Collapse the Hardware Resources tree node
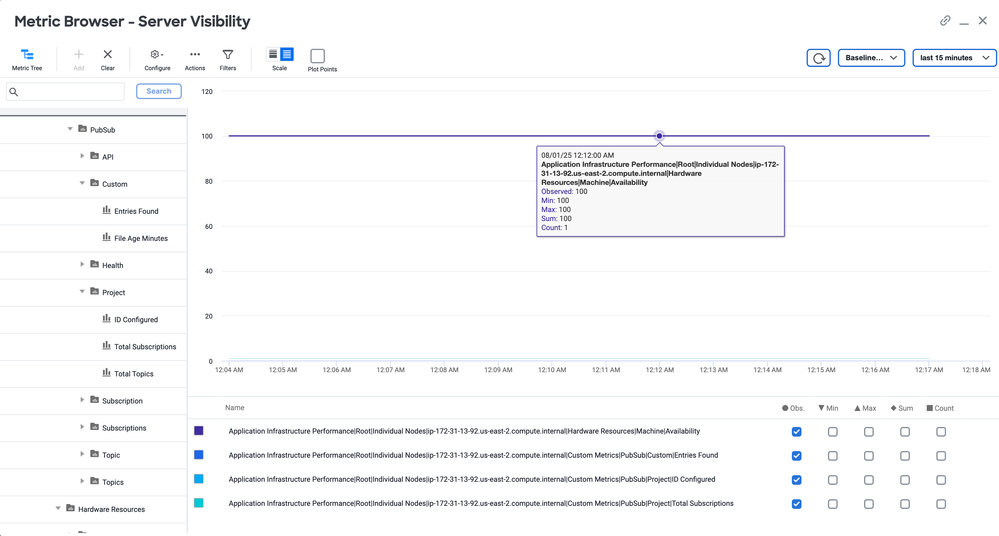Image resolution: width=999 pixels, height=536 pixels. [x=58, y=509]
